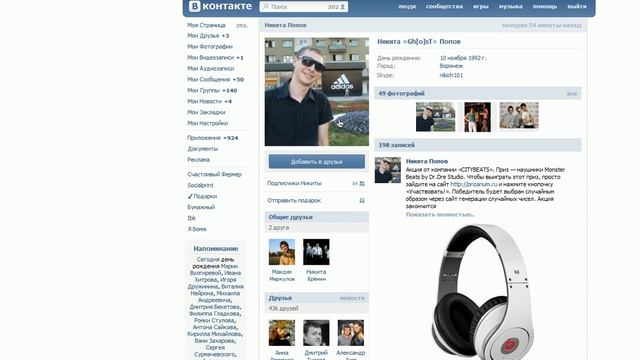Viewport: 640px width, 360px height.
Task: Open Мои Фотографии in the sidebar
Action: [x=210, y=47]
